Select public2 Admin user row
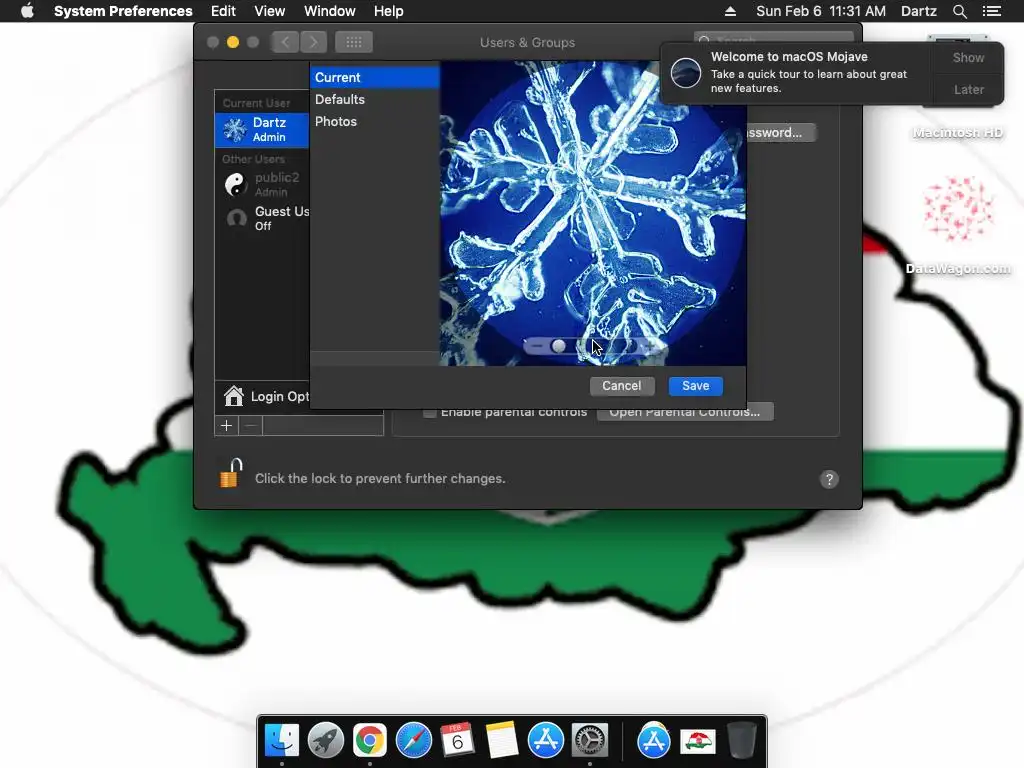Image resolution: width=1024 pixels, height=768 pixels. [x=262, y=184]
